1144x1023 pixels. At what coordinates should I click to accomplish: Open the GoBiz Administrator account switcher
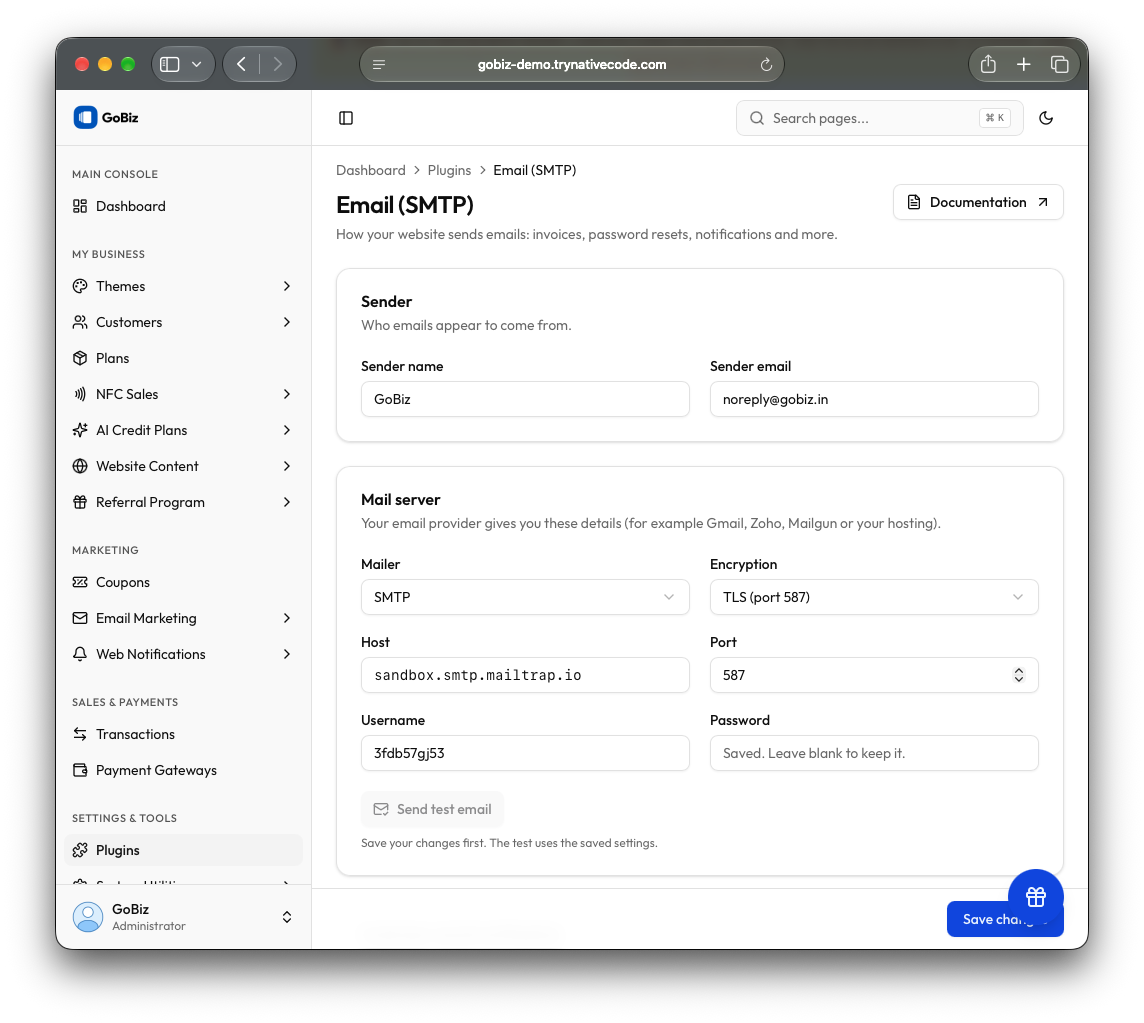184,917
